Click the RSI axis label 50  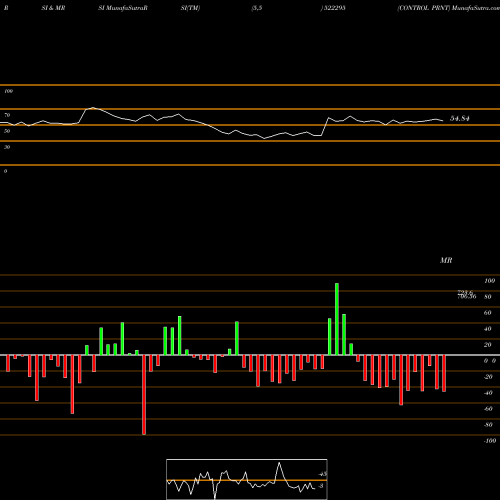(7, 131)
